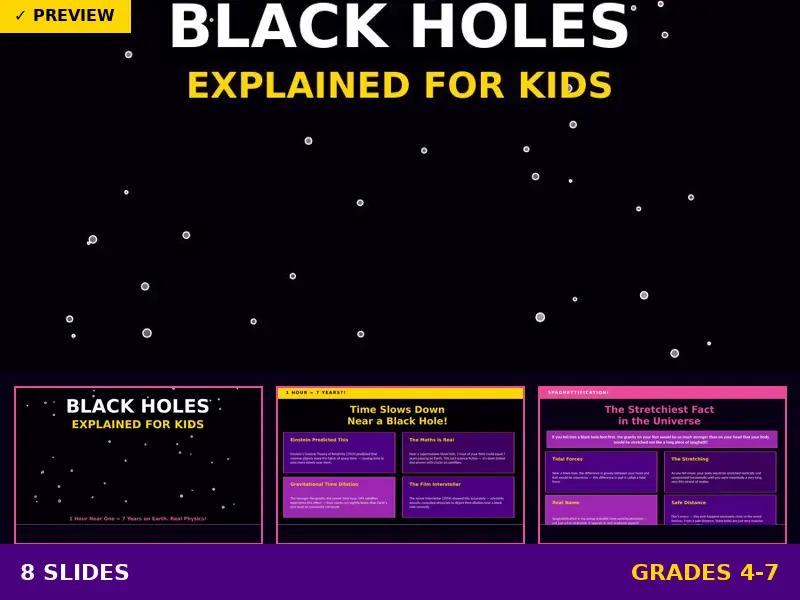Image resolution: width=800 pixels, height=600 pixels.
Task: Click the GRADES 4-7 label
Action: click(x=705, y=572)
